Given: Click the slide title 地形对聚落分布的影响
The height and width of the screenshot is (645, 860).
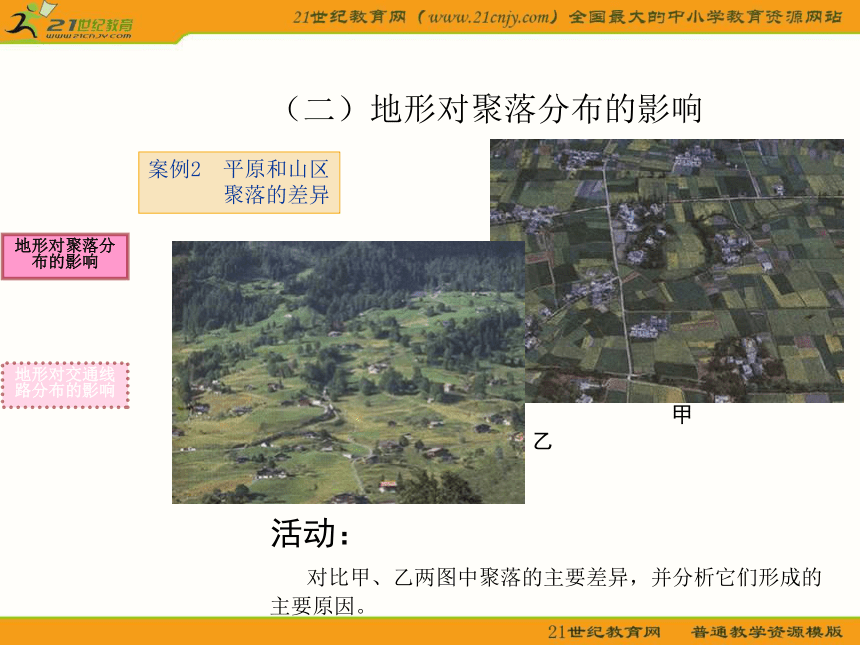Looking at the screenshot, I should click(493, 108).
